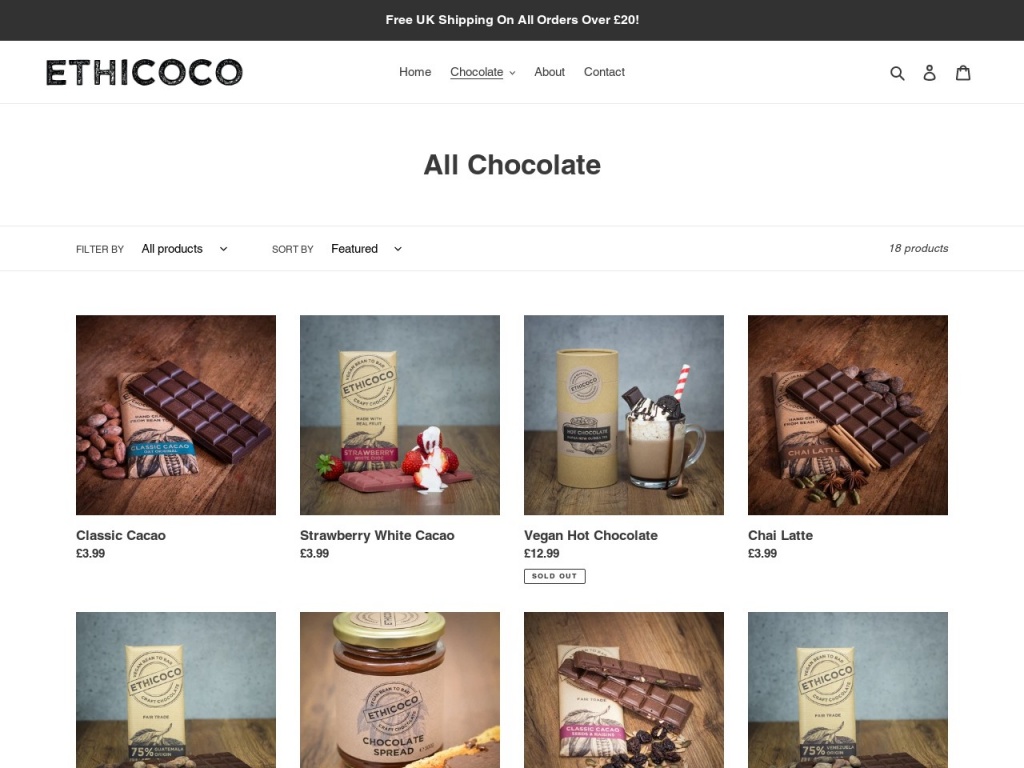Open the Vegan Hot Chocolate product image
Viewport: 1024px width, 768px height.
coord(624,415)
